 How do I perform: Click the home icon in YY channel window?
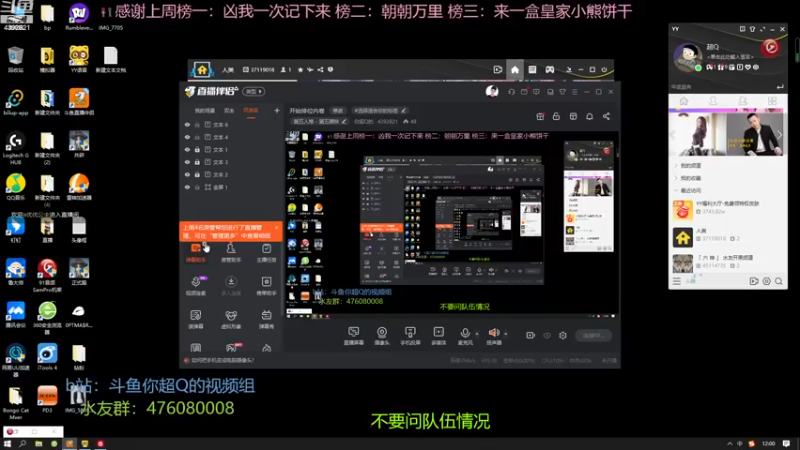[515, 69]
